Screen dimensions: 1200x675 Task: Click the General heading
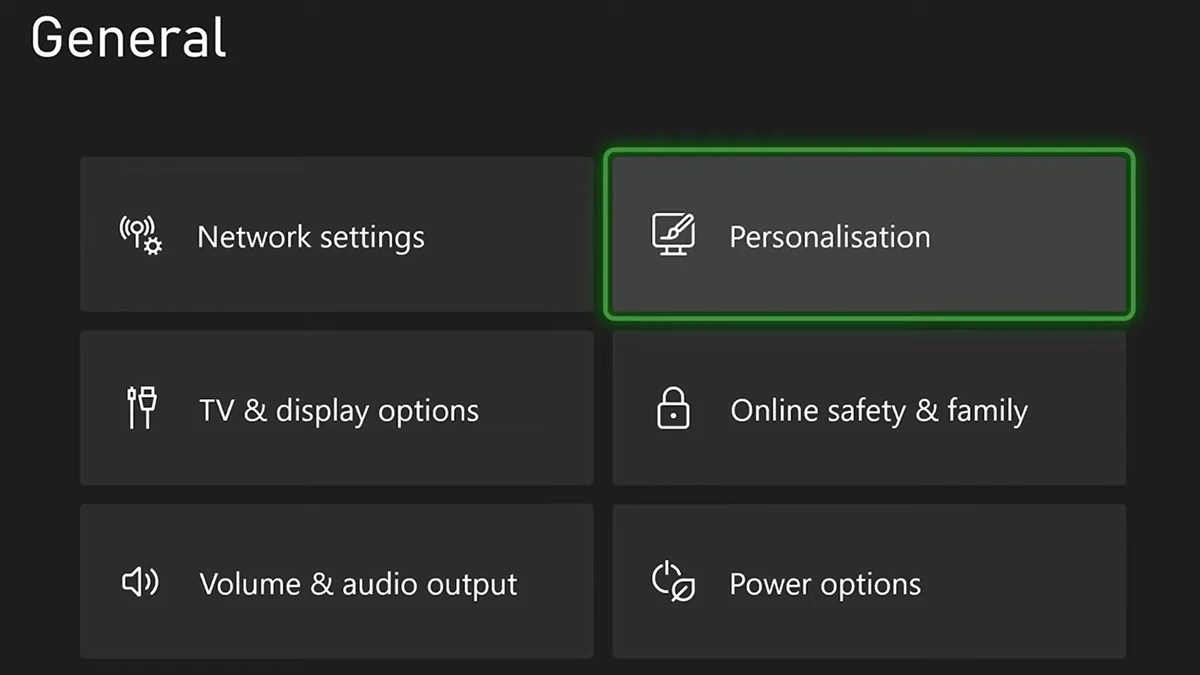coord(127,38)
